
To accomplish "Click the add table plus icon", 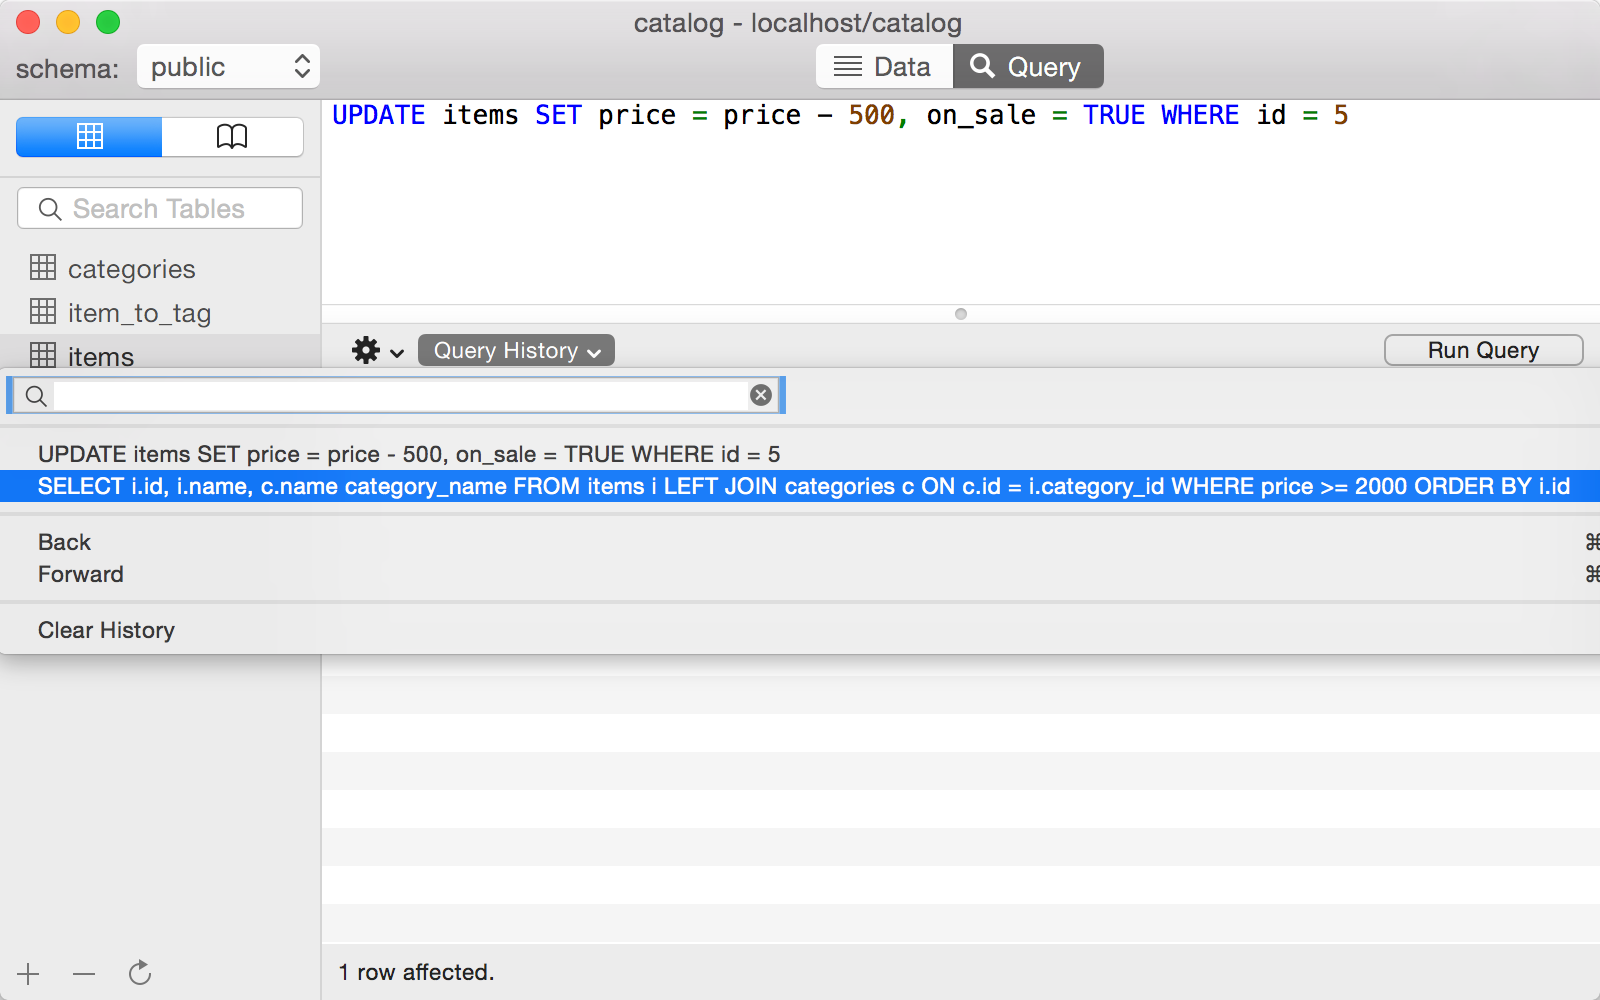I will 28,973.
